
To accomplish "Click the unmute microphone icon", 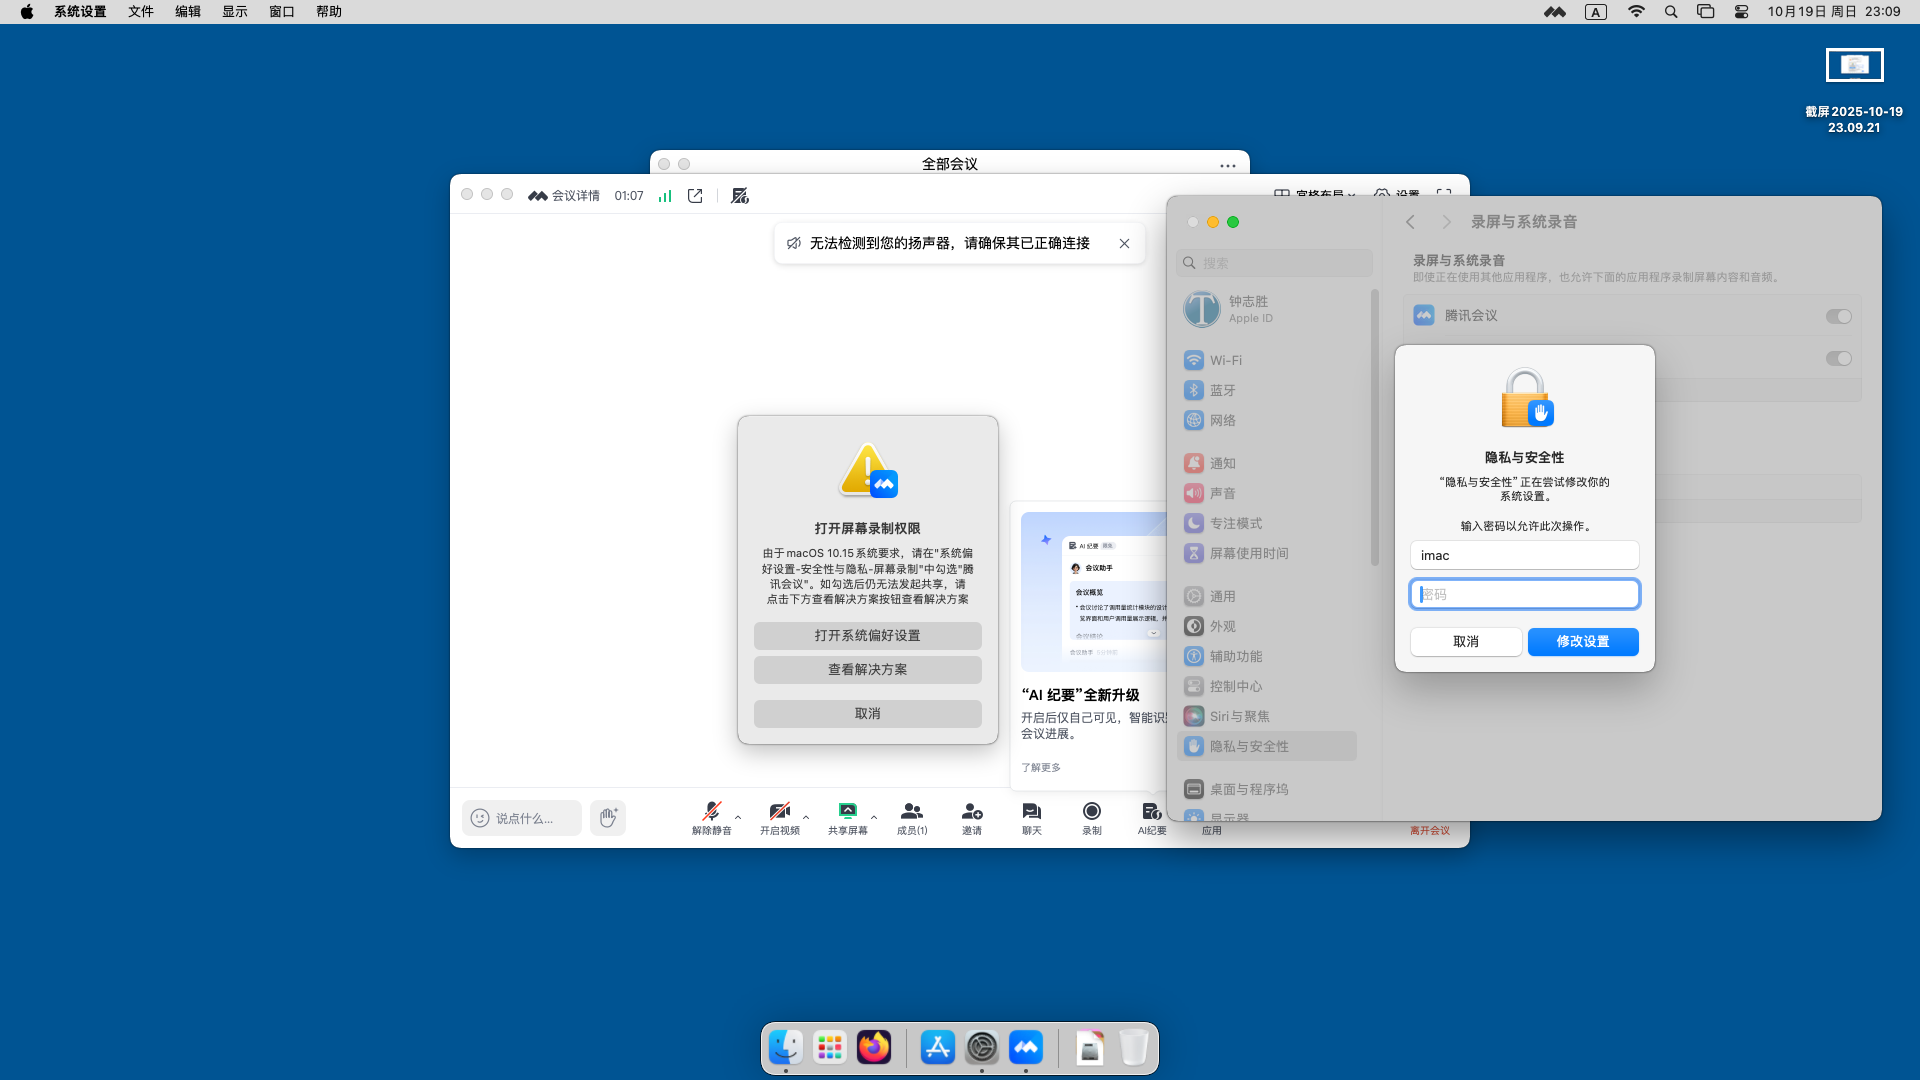I will point(711,811).
